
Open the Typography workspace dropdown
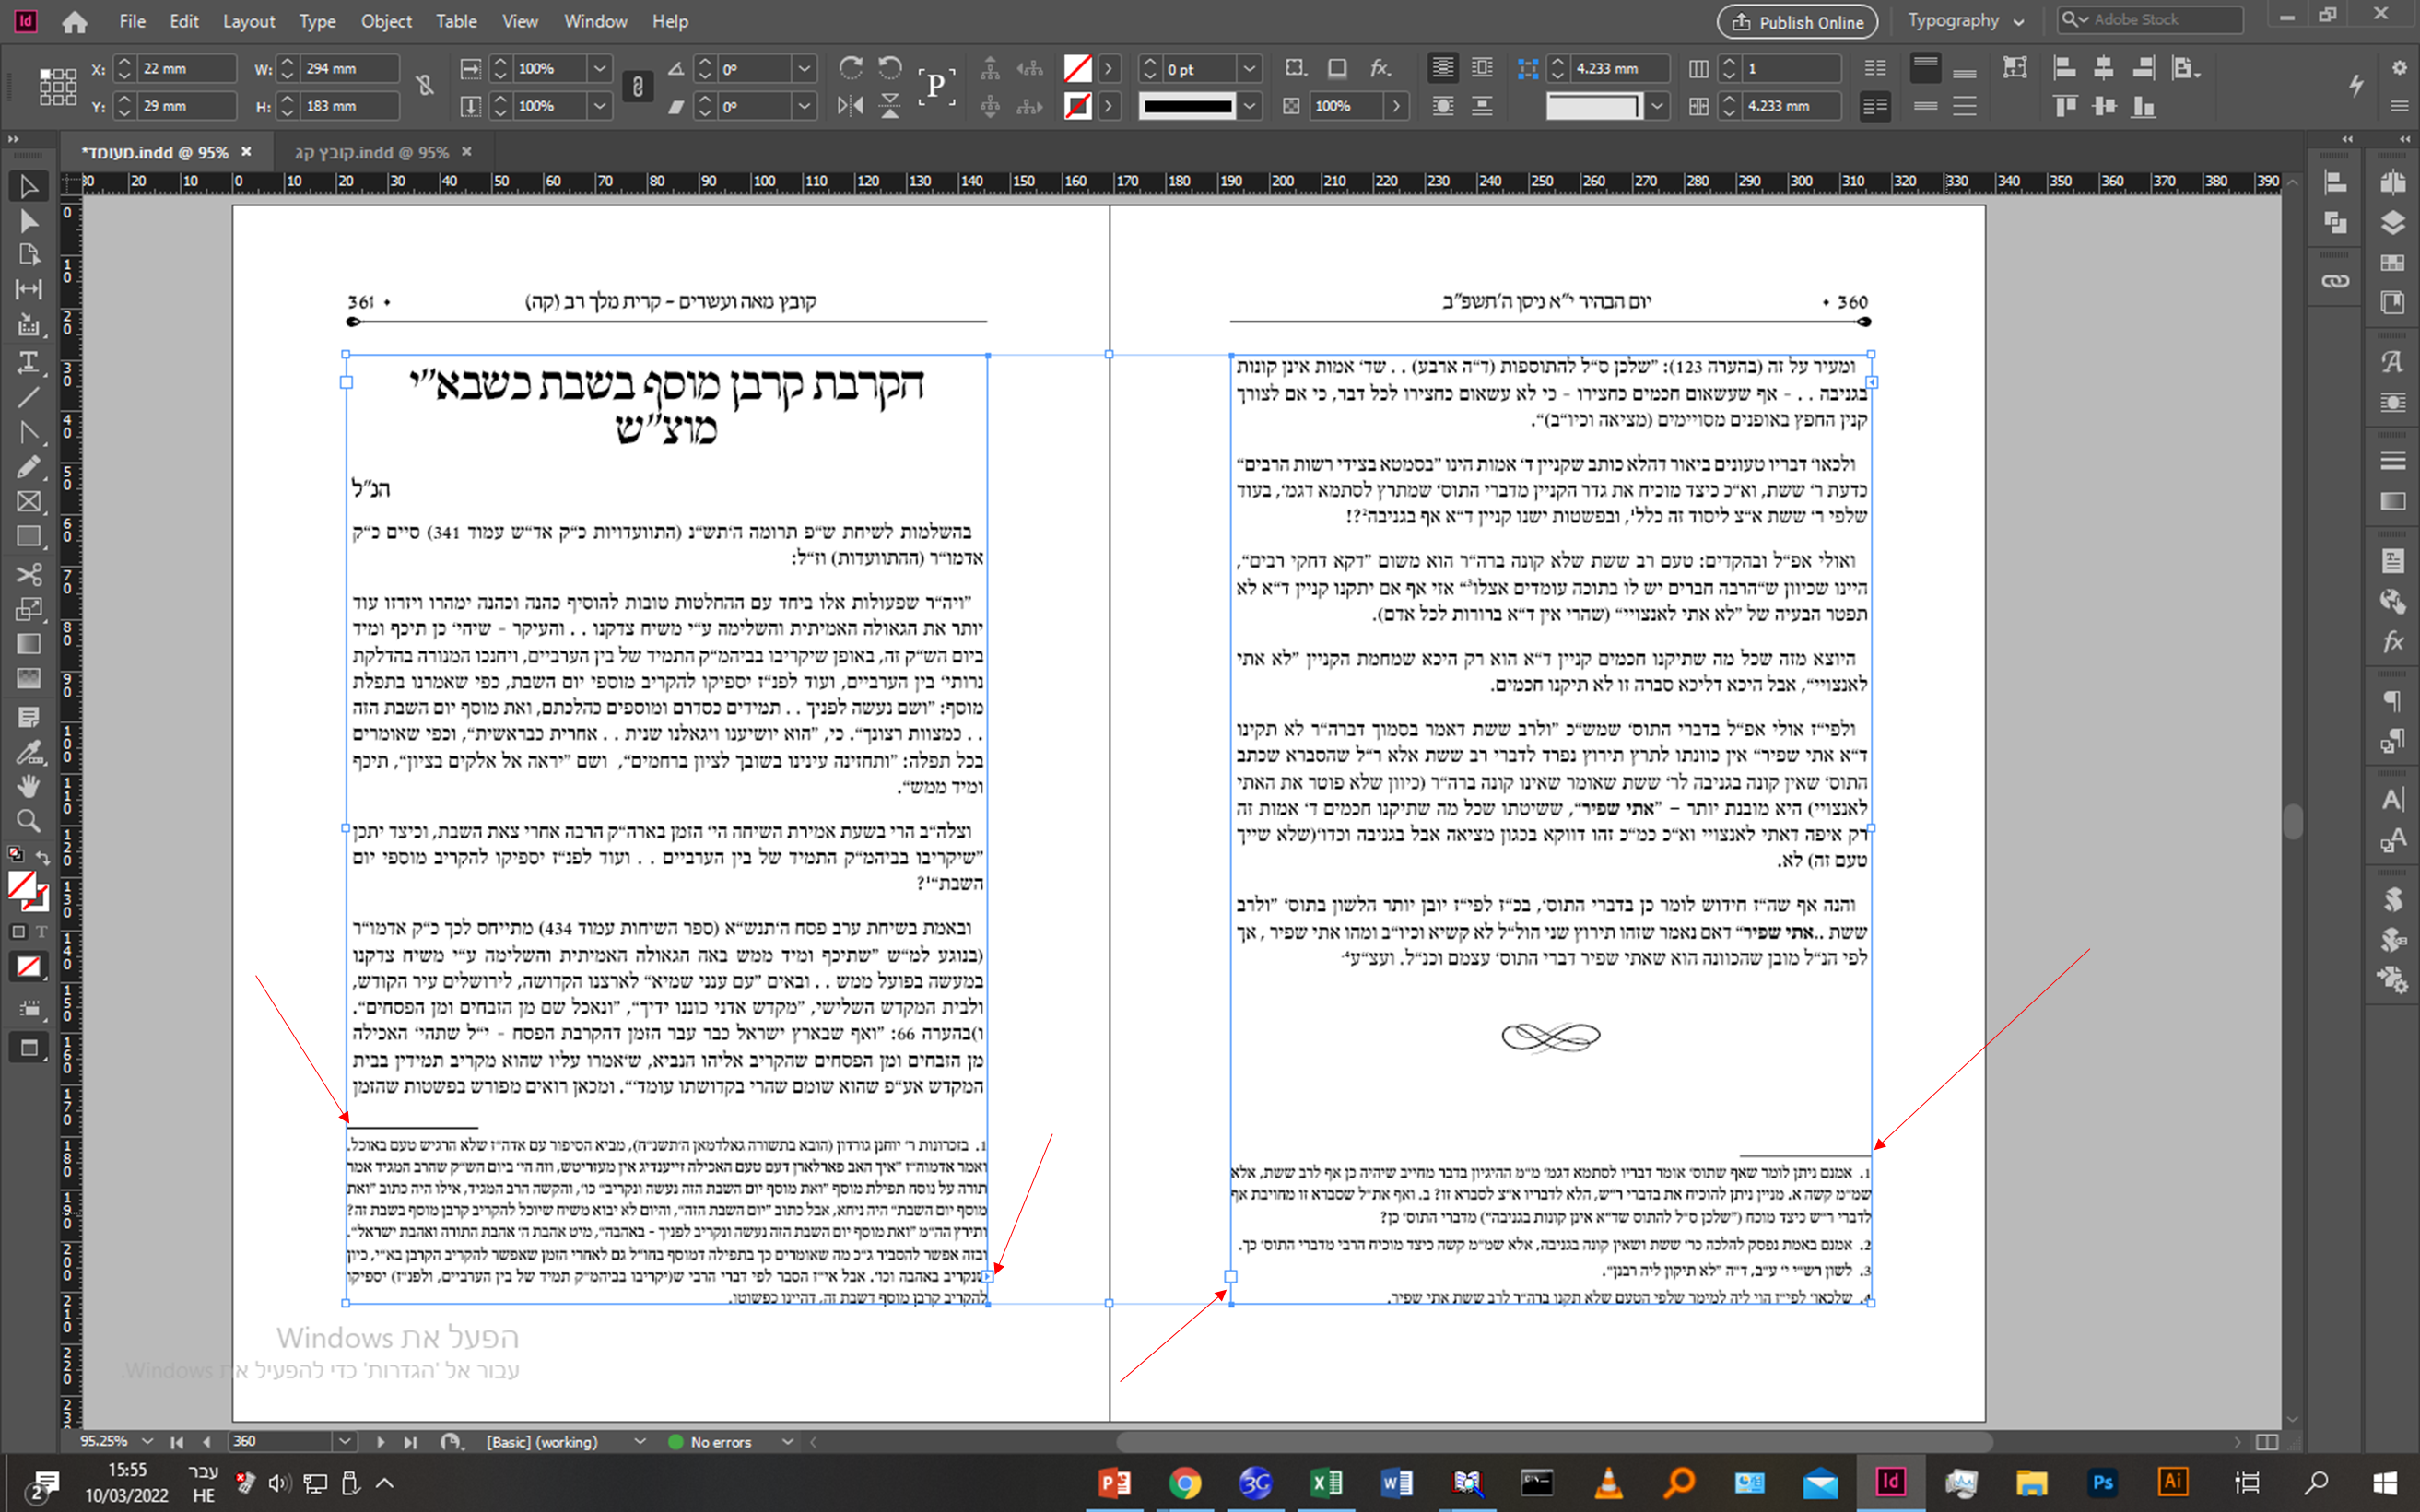click(x=1964, y=21)
